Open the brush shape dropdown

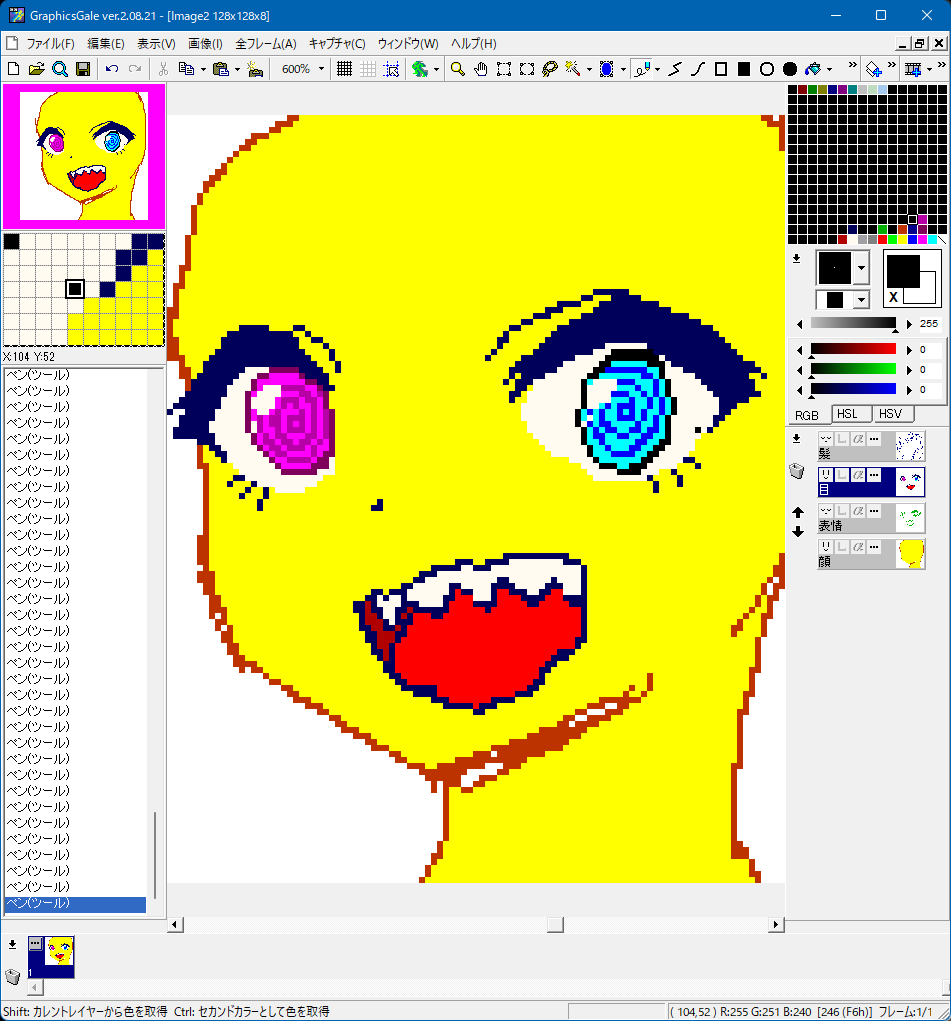[x=861, y=268]
